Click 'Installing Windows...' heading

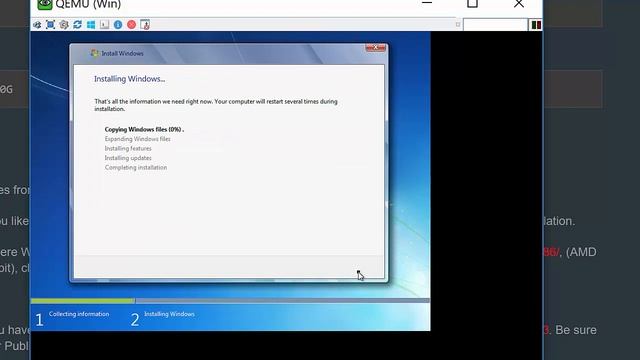pos(129,79)
